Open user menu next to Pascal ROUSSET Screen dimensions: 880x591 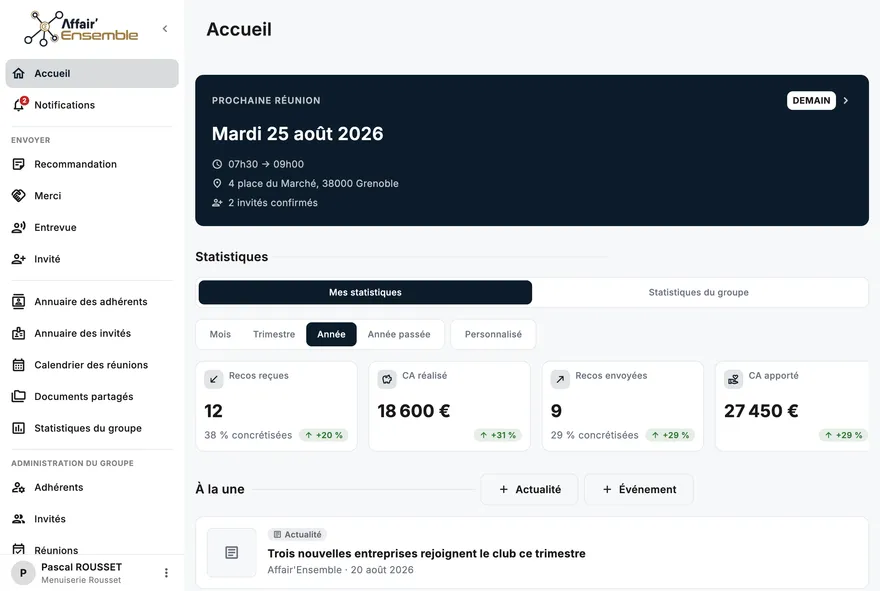pos(166,572)
